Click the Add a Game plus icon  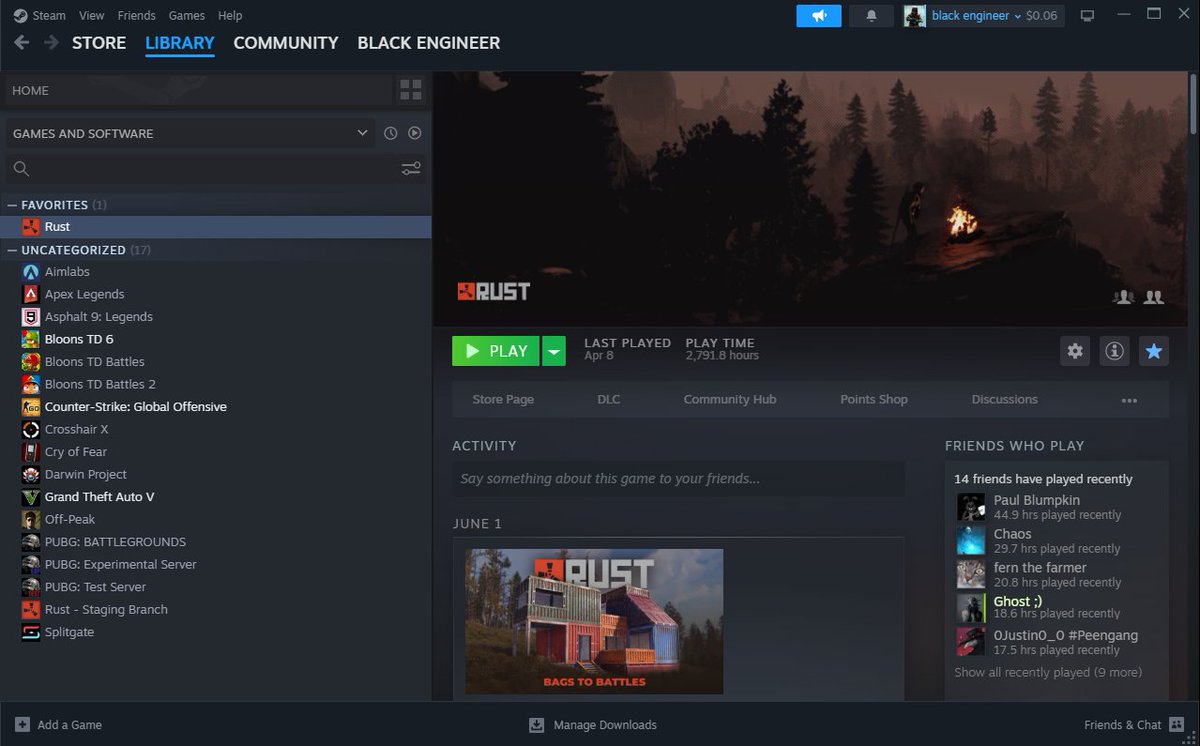22,725
